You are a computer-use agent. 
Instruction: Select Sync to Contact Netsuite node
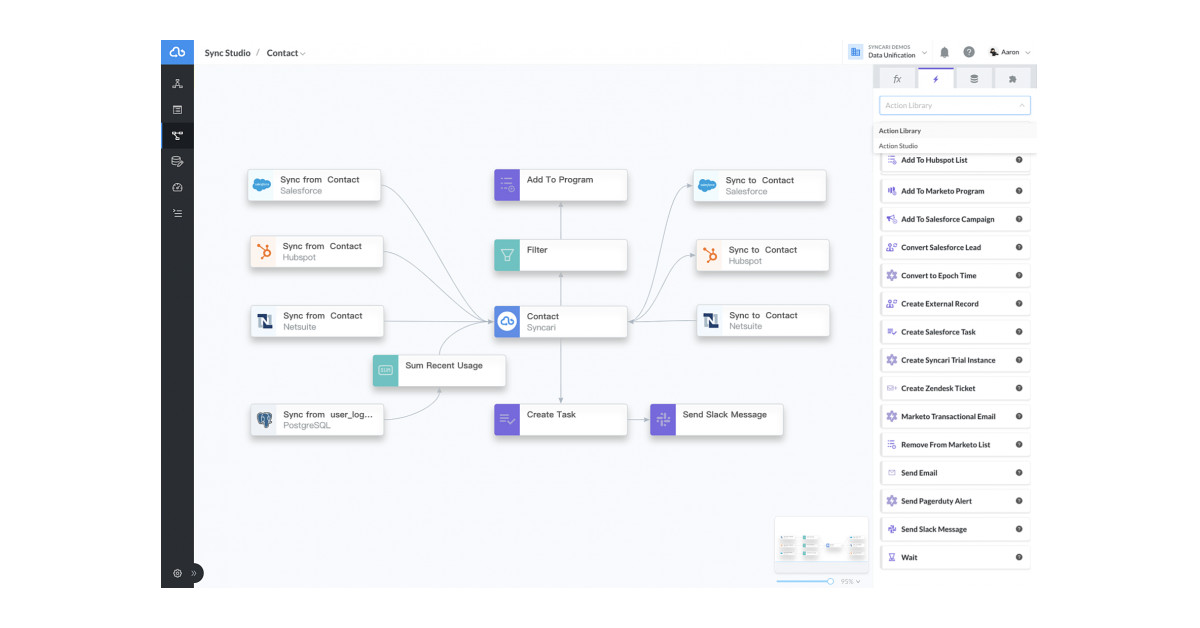763,320
